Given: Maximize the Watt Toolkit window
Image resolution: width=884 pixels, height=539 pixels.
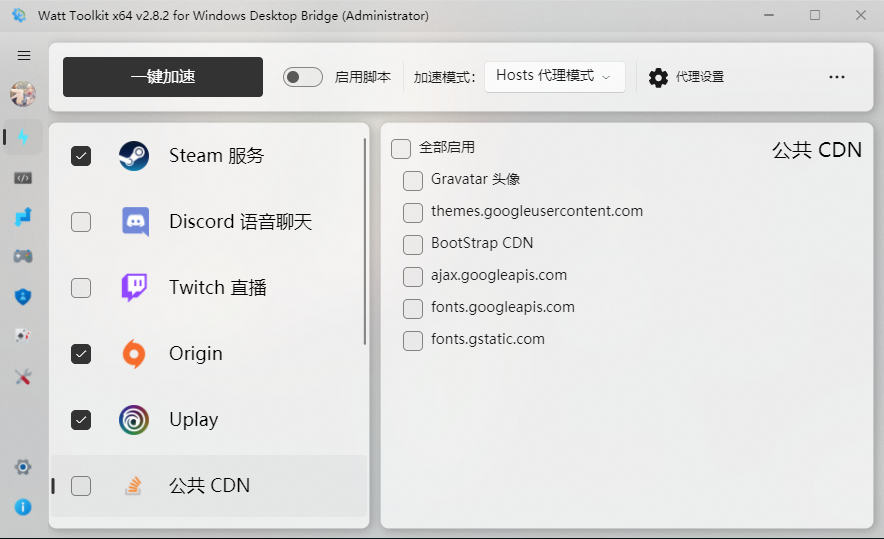Looking at the screenshot, I should tap(815, 15).
